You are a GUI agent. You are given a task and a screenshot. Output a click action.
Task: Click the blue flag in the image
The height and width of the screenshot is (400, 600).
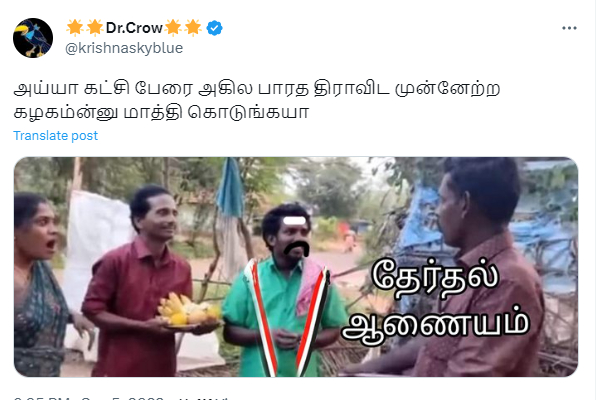[230, 188]
